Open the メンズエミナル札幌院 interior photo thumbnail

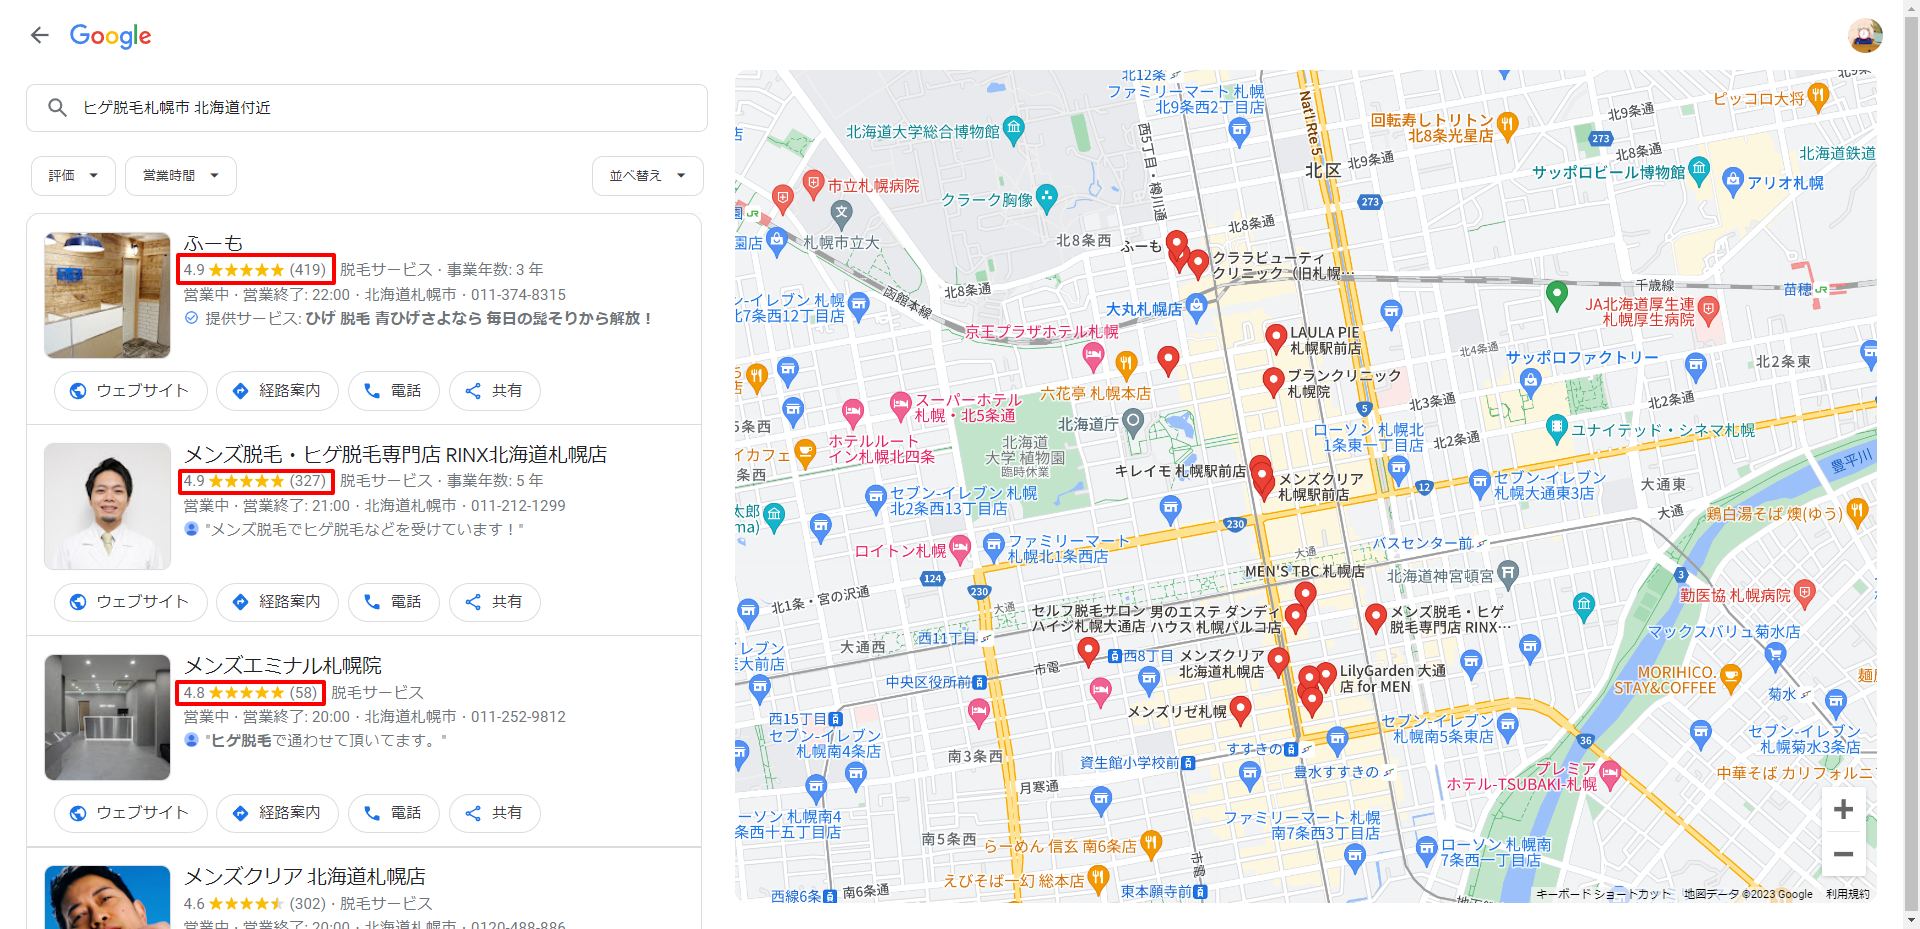coord(107,717)
